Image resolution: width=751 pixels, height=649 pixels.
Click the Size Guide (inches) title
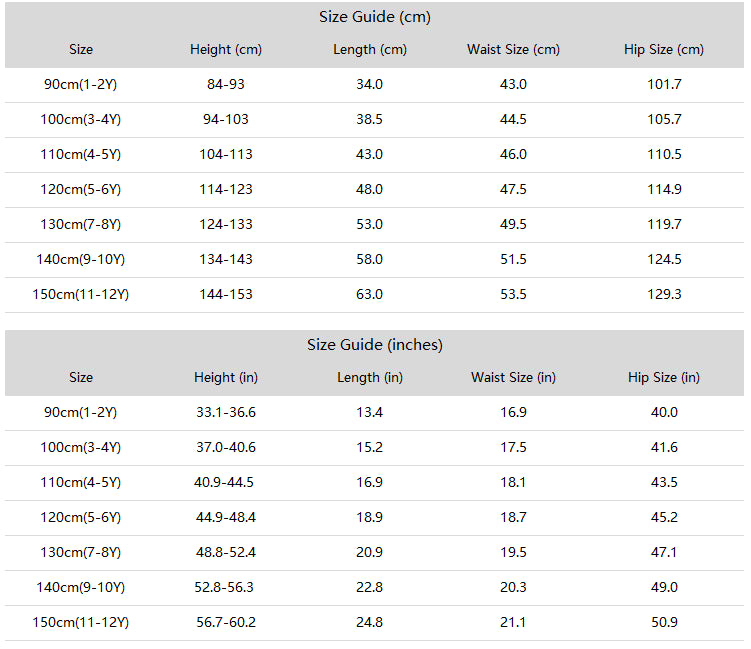(x=375, y=345)
